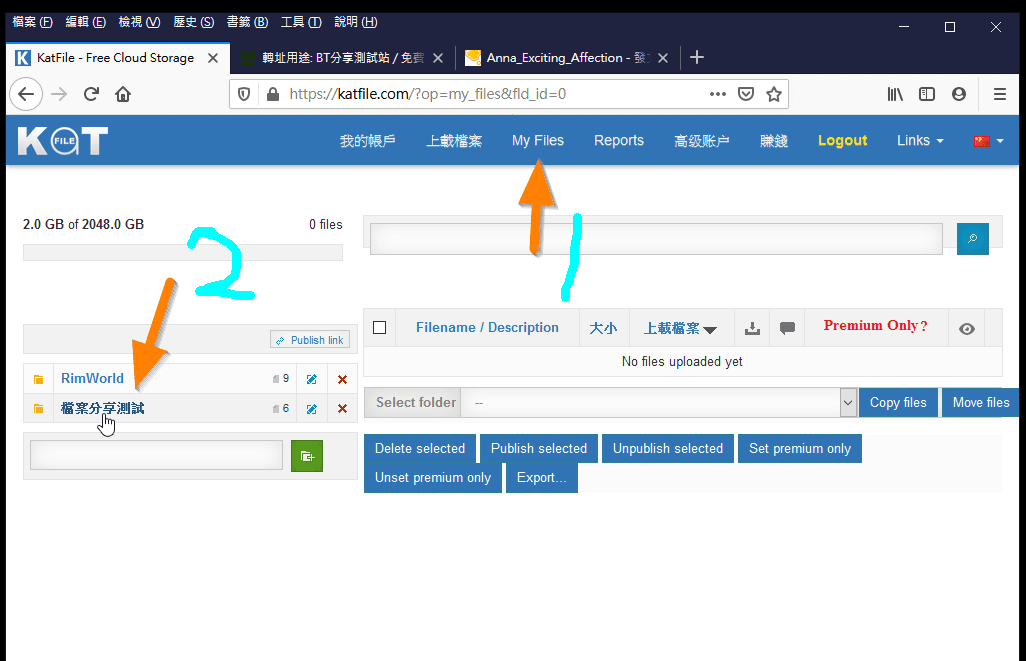Viewport: 1026px width, 661px height.
Task: Click the download icon in the file list header
Action: (x=751, y=327)
